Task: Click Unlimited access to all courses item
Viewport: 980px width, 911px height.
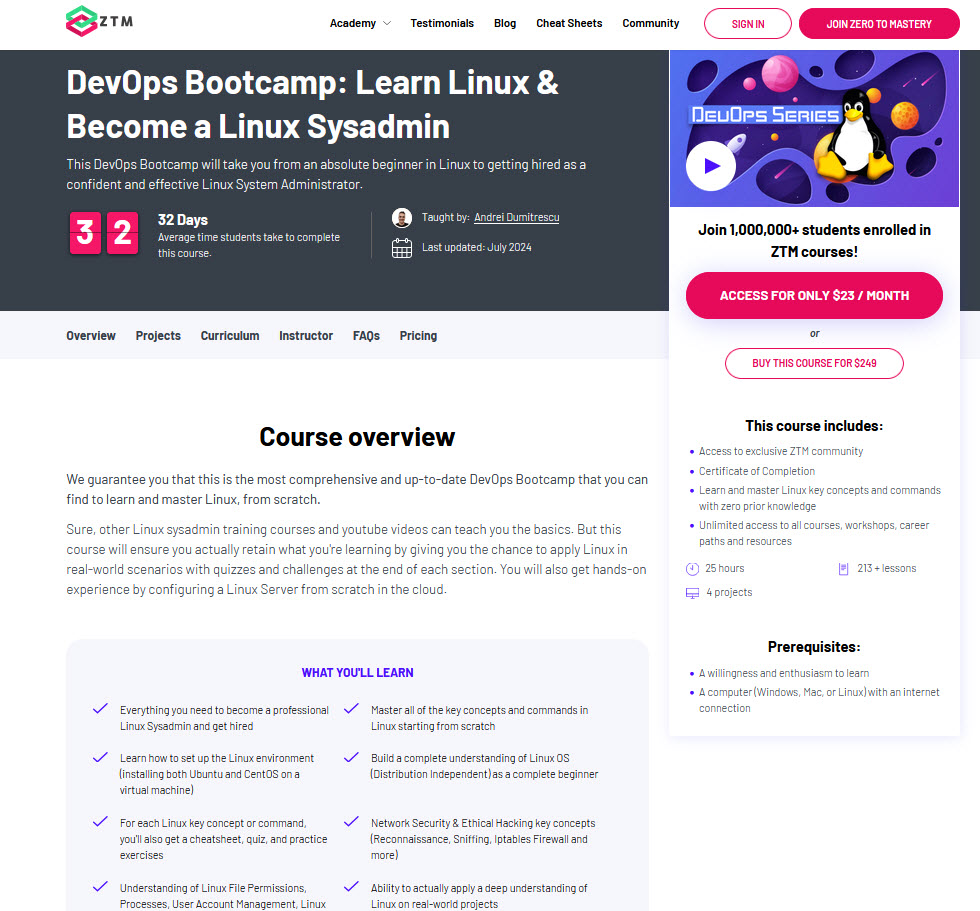Action: click(x=814, y=533)
